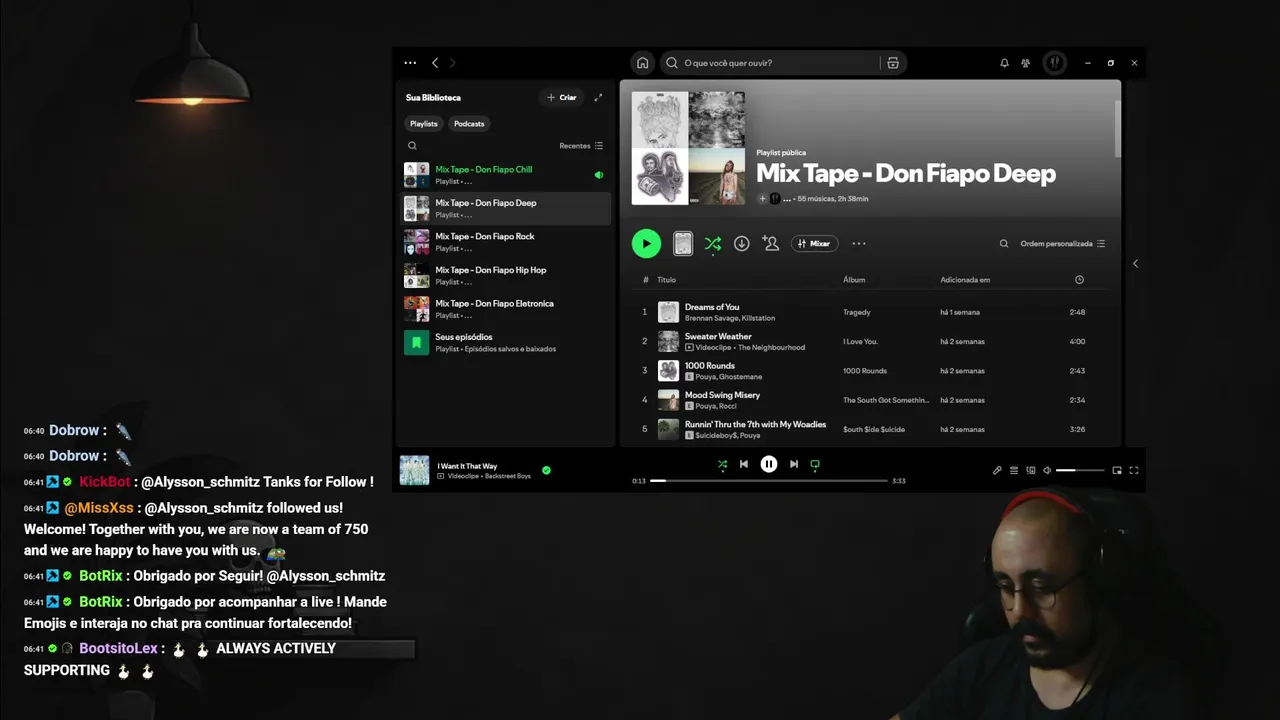
Task: Click green saved checkmark next to I Want It That Way
Action: tap(546, 470)
